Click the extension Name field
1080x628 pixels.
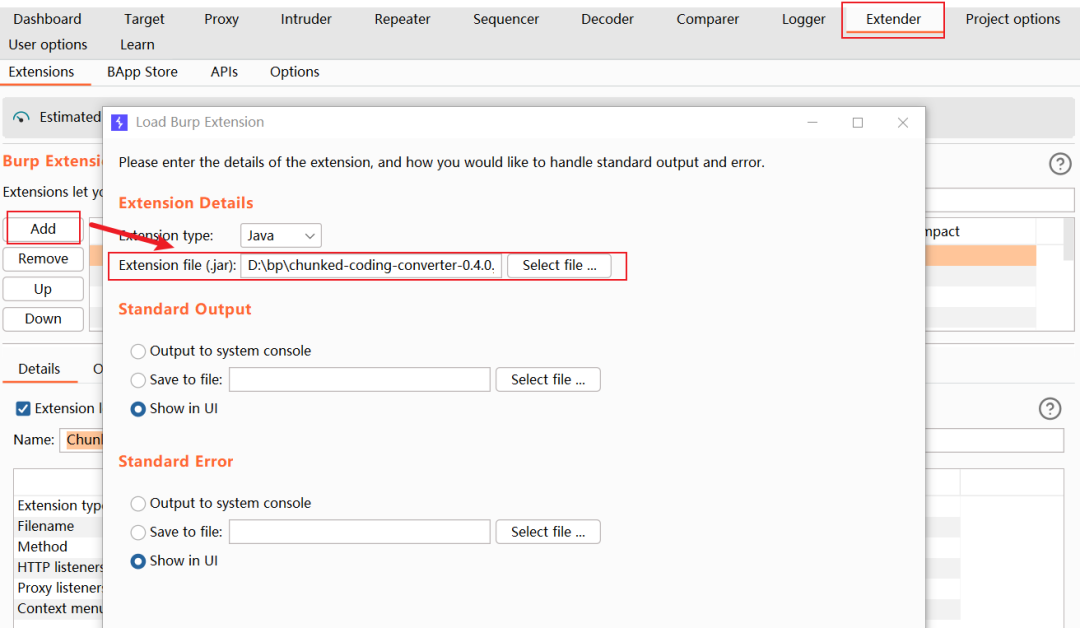81,439
